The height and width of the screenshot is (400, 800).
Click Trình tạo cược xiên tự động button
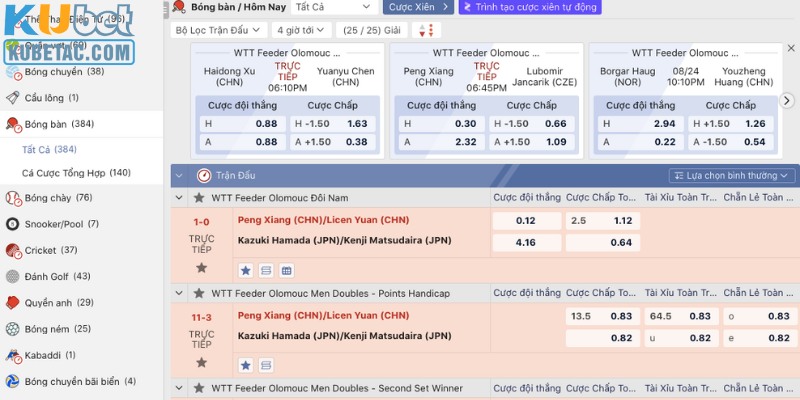click(530, 7)
